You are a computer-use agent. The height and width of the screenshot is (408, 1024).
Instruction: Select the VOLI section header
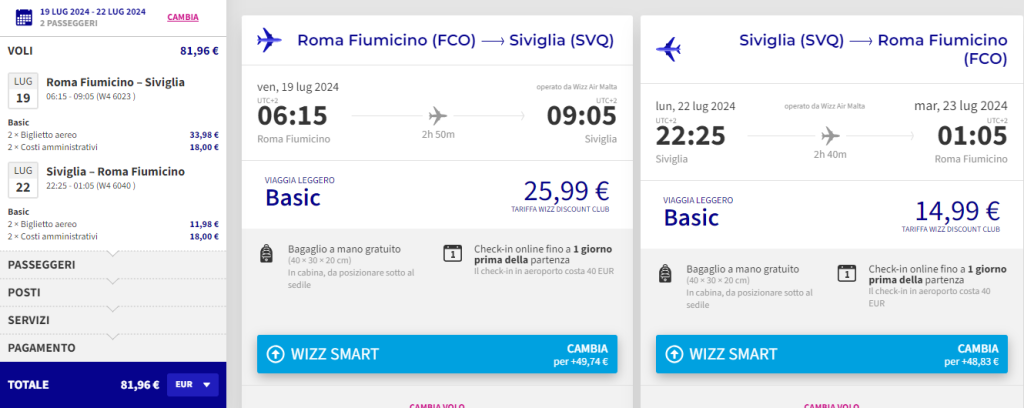(x=113, y=51)
